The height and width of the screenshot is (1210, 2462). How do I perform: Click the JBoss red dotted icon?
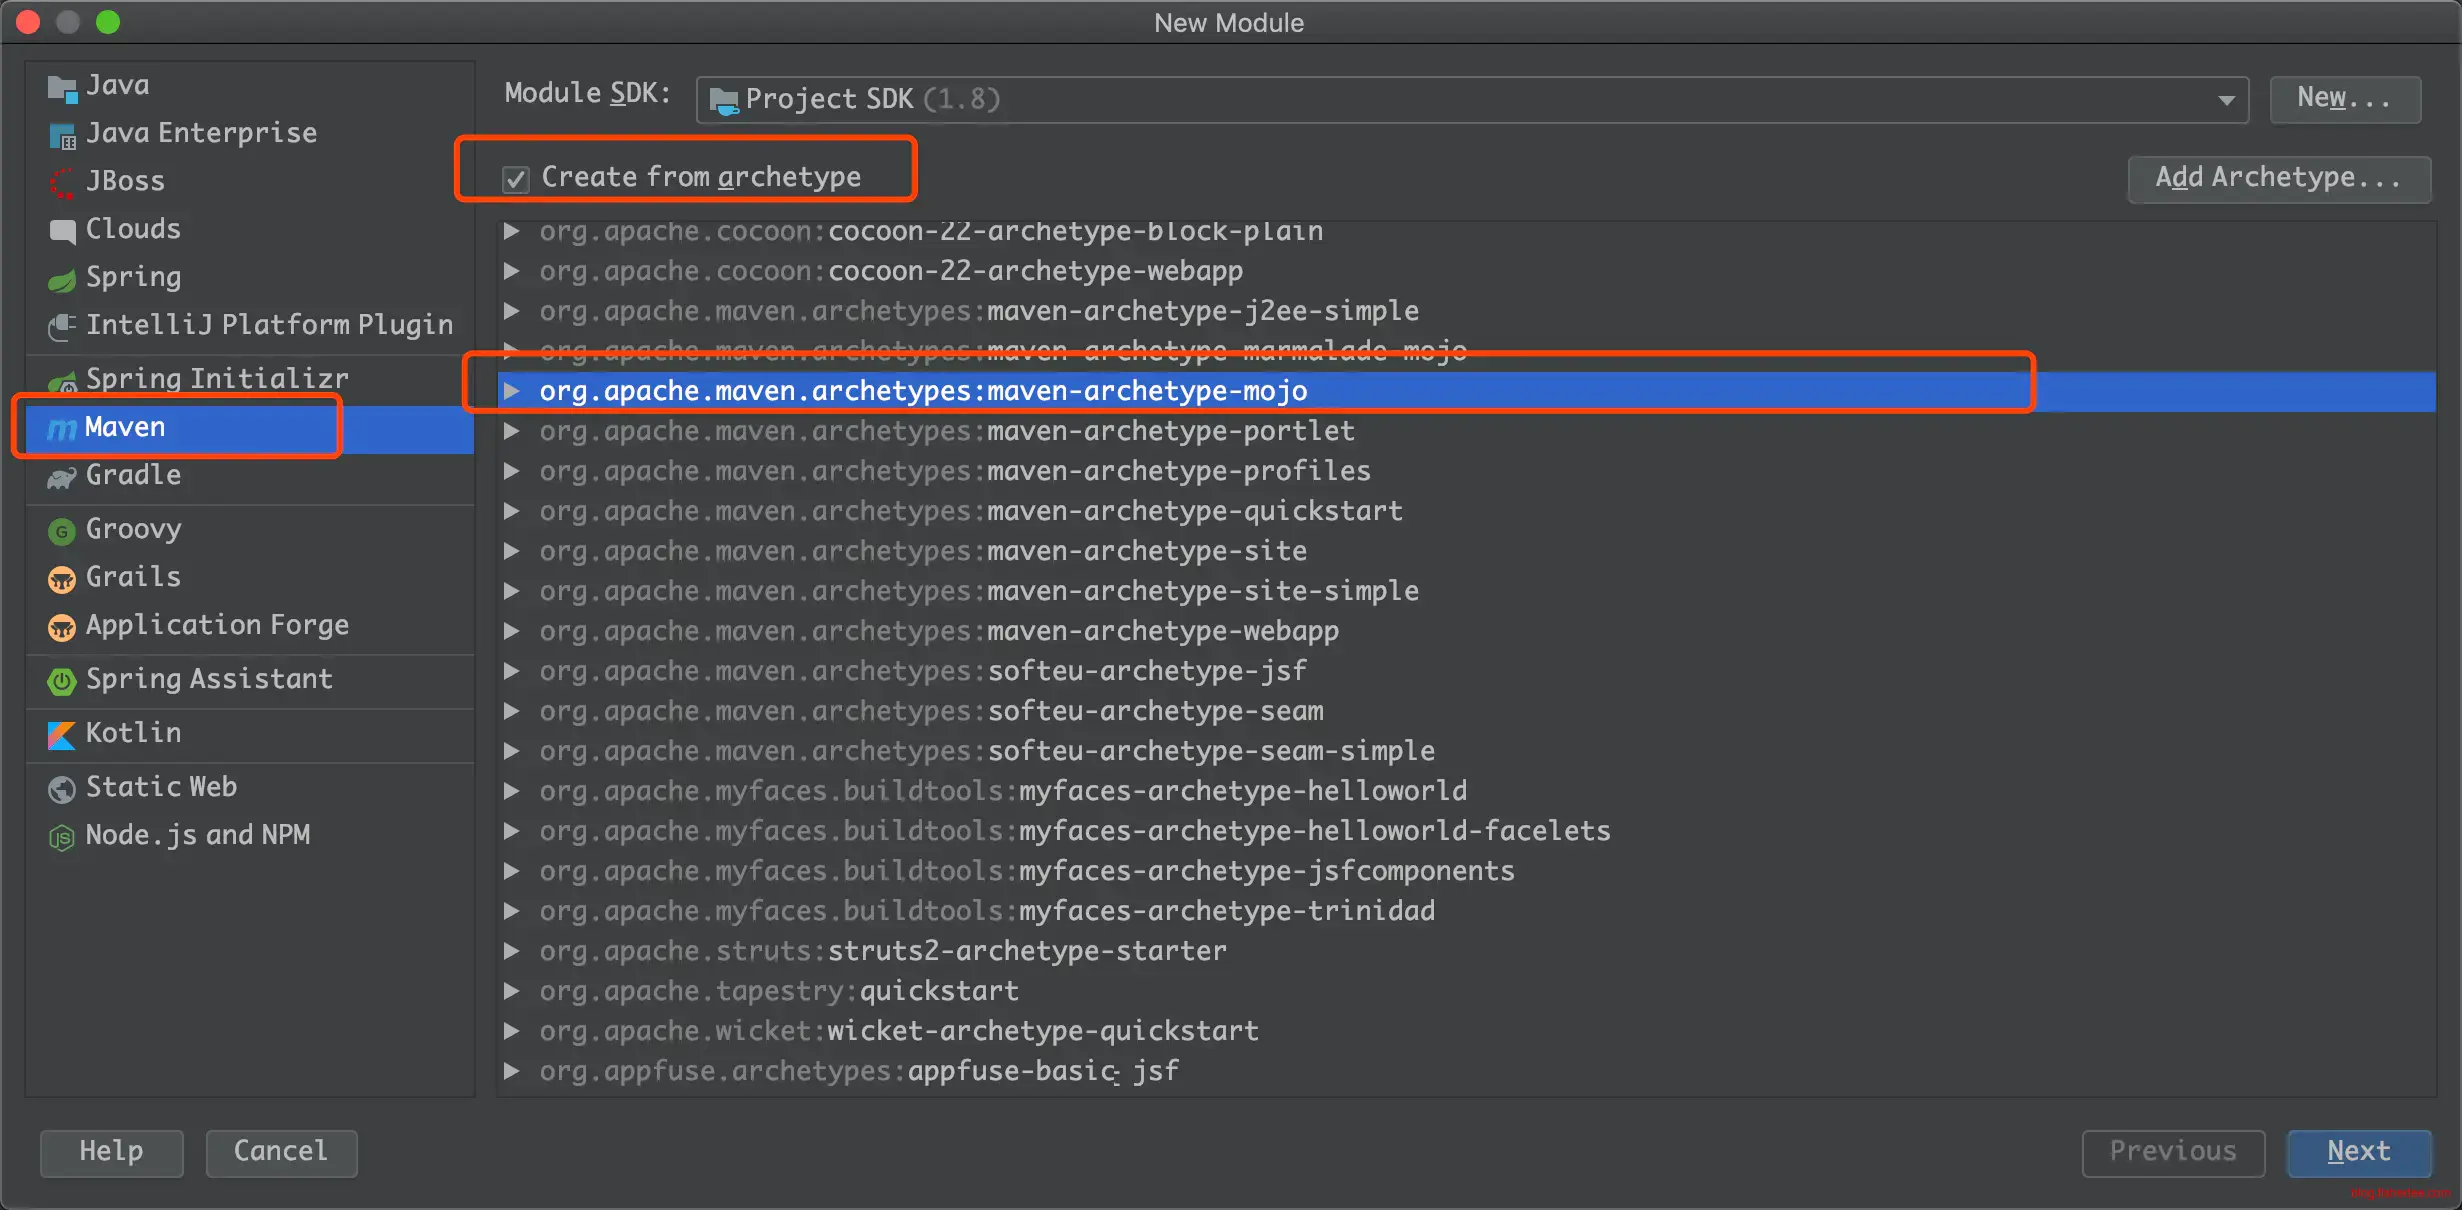click(x=61, y=183)
